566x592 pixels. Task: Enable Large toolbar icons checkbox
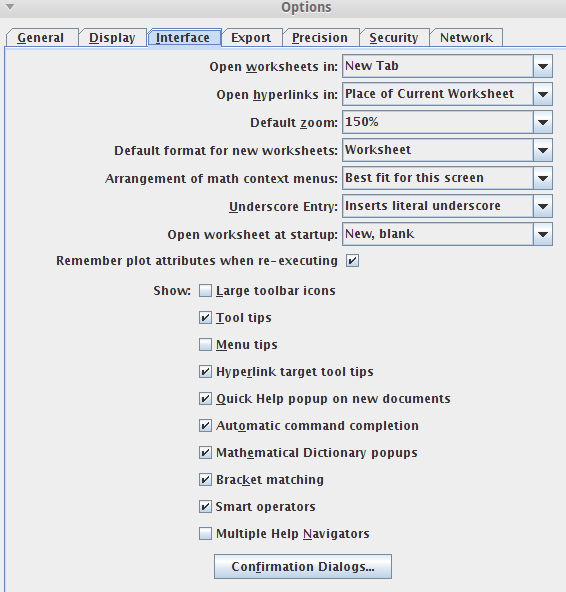tap(205, 291)
